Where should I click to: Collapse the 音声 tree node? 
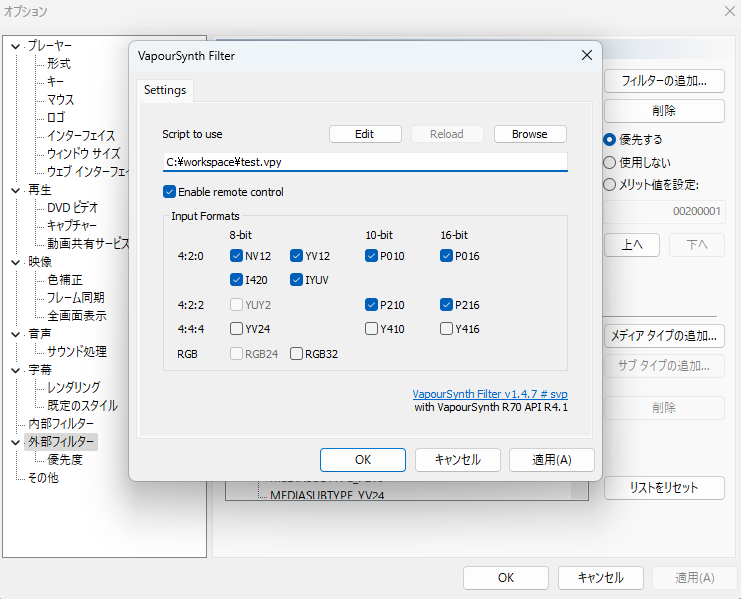coord(15,334)
